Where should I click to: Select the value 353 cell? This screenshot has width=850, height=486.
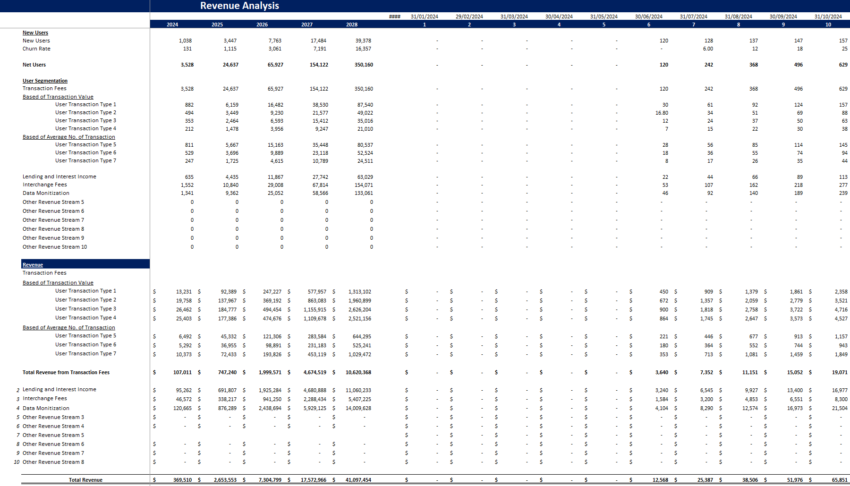(x=189, y=121)
